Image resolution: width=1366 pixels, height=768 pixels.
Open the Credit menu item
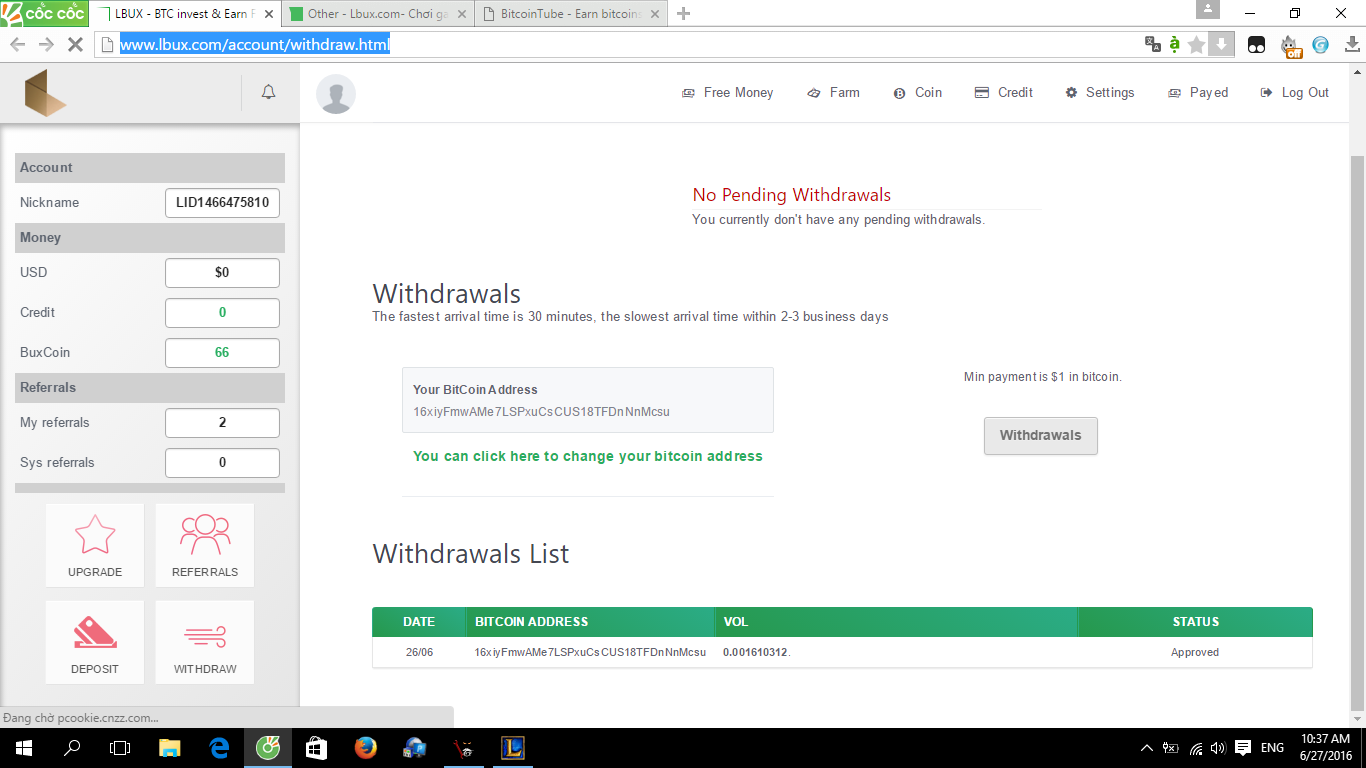click(1004, 92)
